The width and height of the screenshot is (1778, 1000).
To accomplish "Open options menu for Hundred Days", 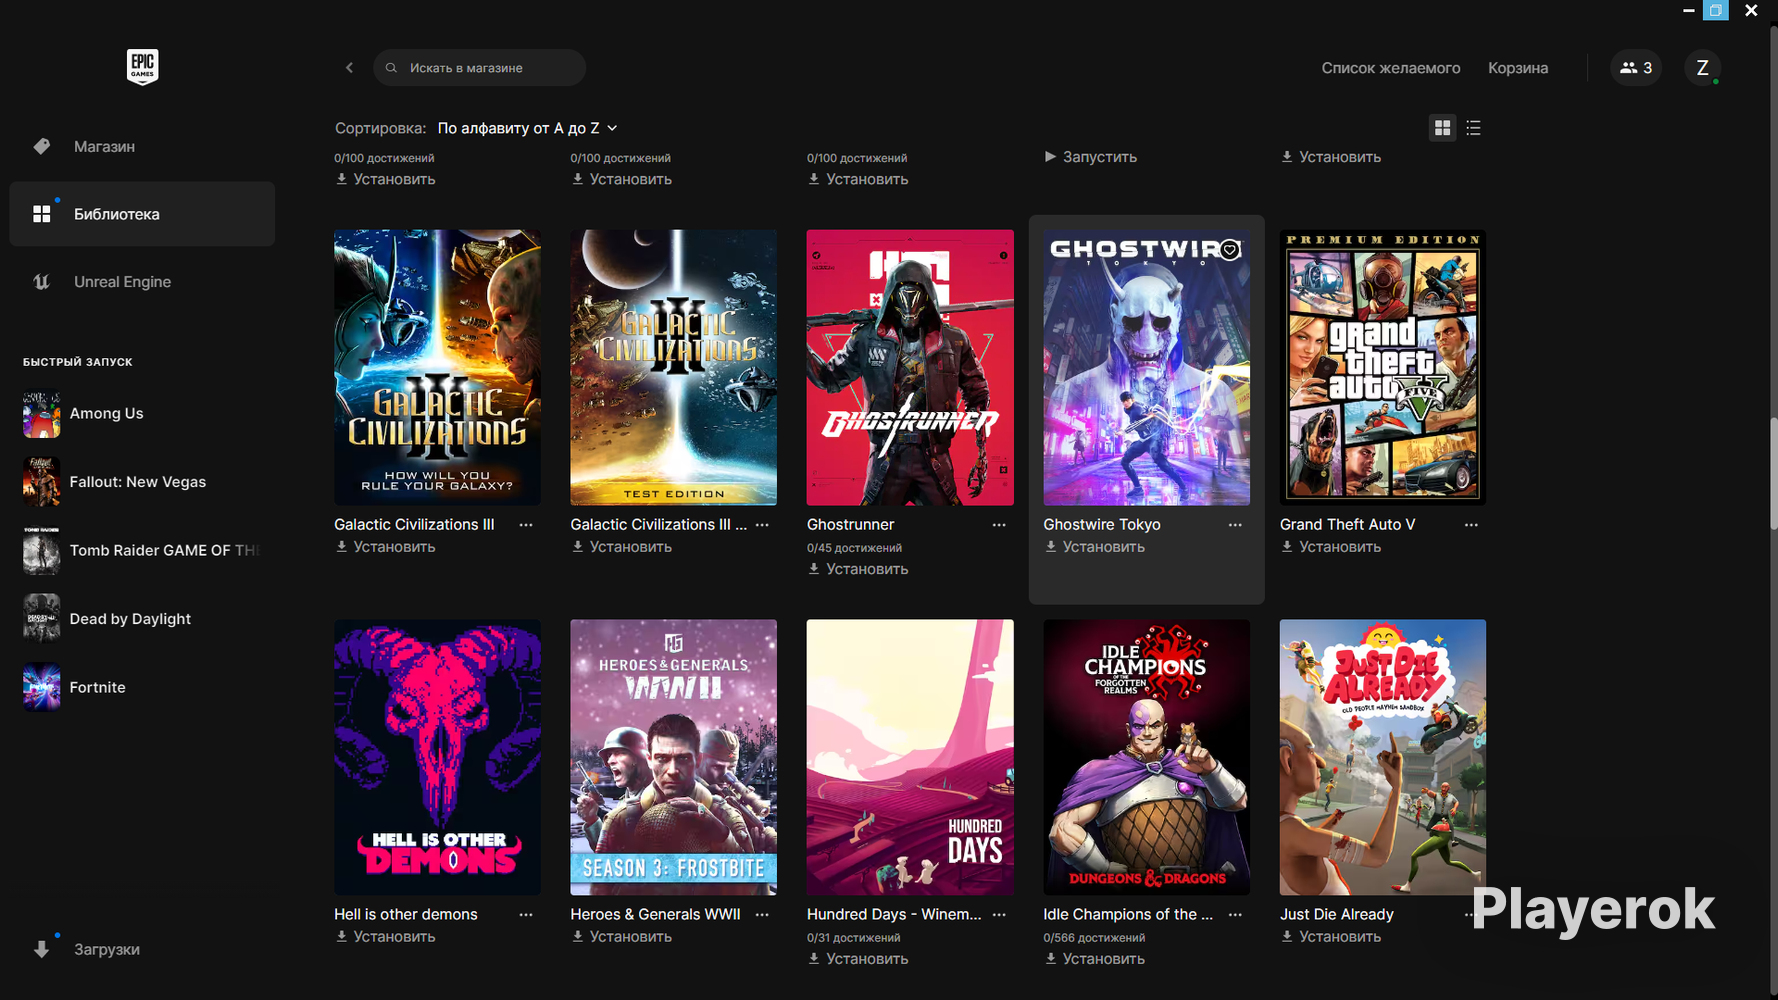I will pos(999,915).
